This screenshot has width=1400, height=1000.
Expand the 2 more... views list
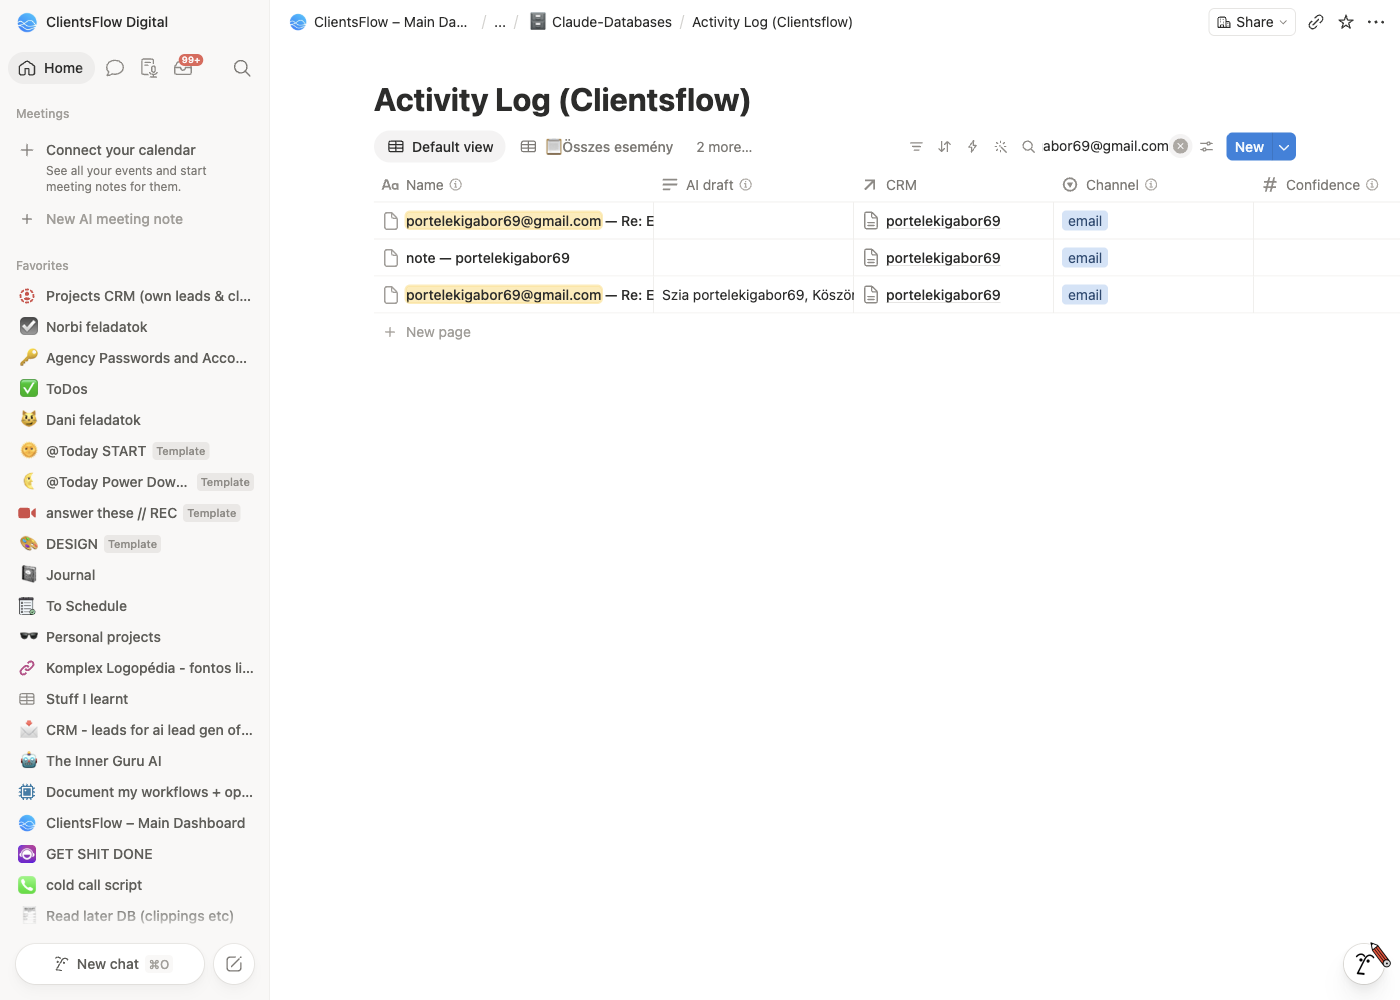tap(724, 147)
